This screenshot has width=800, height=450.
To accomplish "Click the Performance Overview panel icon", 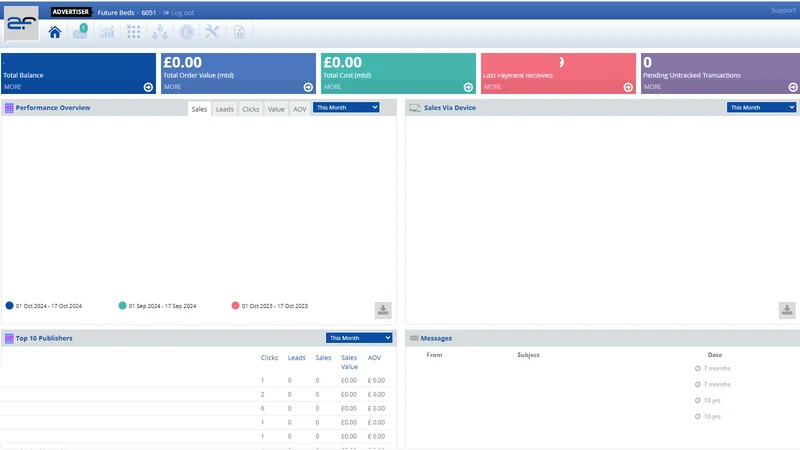I will pyautogui.click(x=9, y=108).
